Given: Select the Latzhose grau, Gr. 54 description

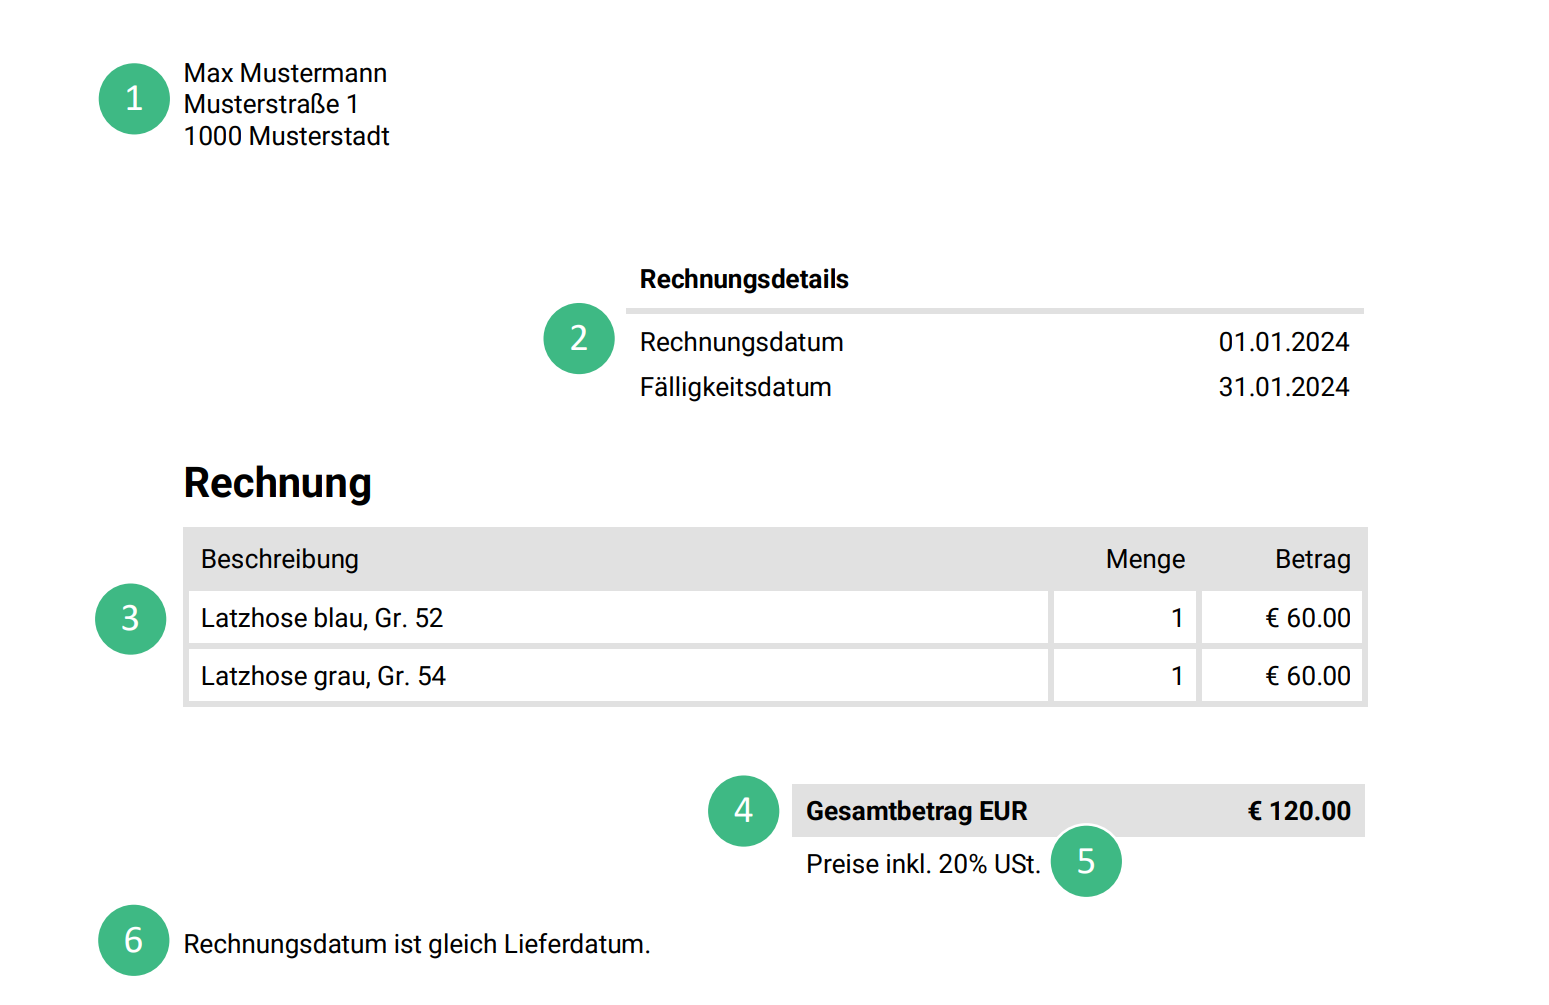Looking at the screenshot, I should (x=323, y=676).
